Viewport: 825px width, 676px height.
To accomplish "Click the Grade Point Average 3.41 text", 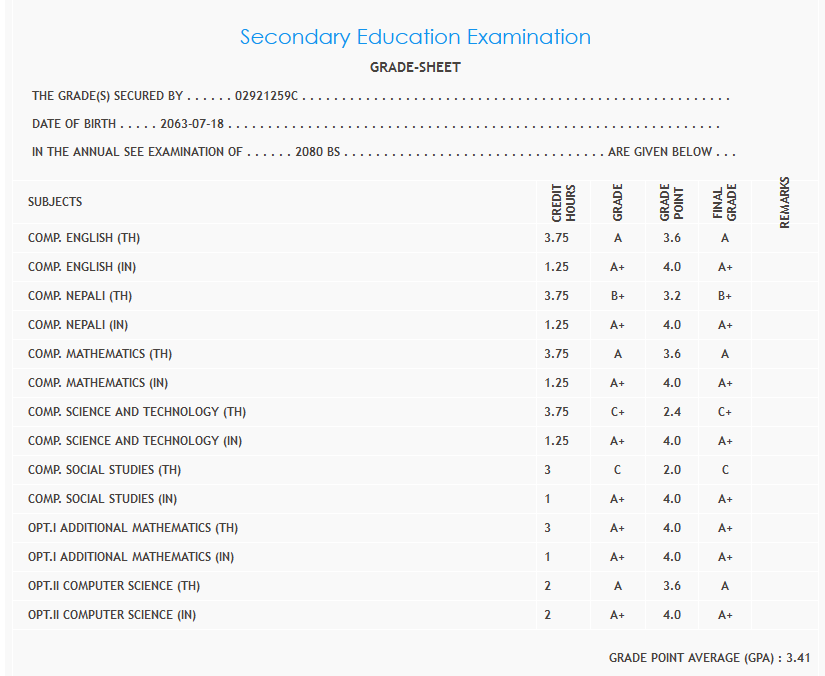I will tap(708, 658).
